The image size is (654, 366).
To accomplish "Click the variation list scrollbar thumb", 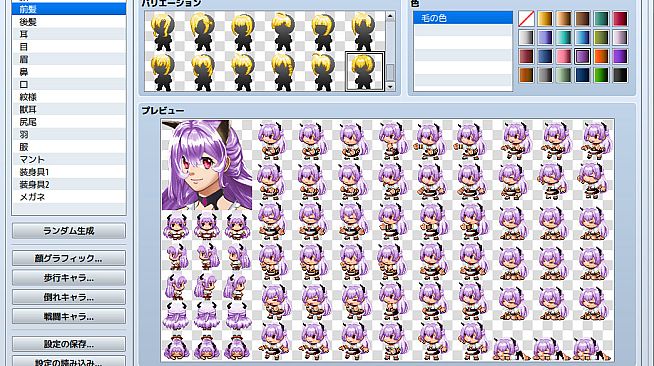I will (x=390, y=72).
